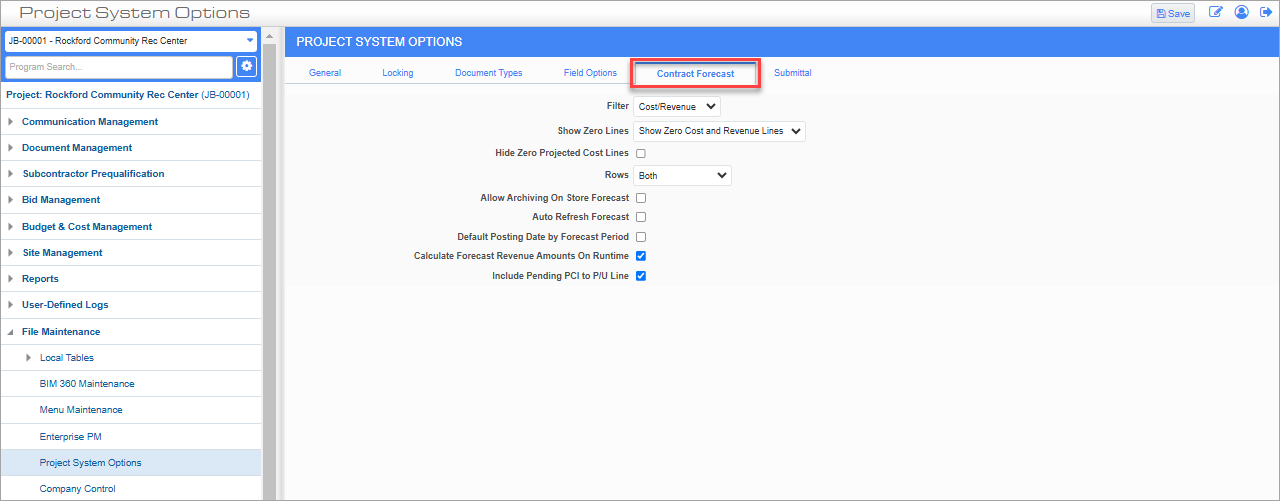
Task: Click the sidebar vertical scrollbar thumb
Action: pyautogui.click(x=269, y=270)
